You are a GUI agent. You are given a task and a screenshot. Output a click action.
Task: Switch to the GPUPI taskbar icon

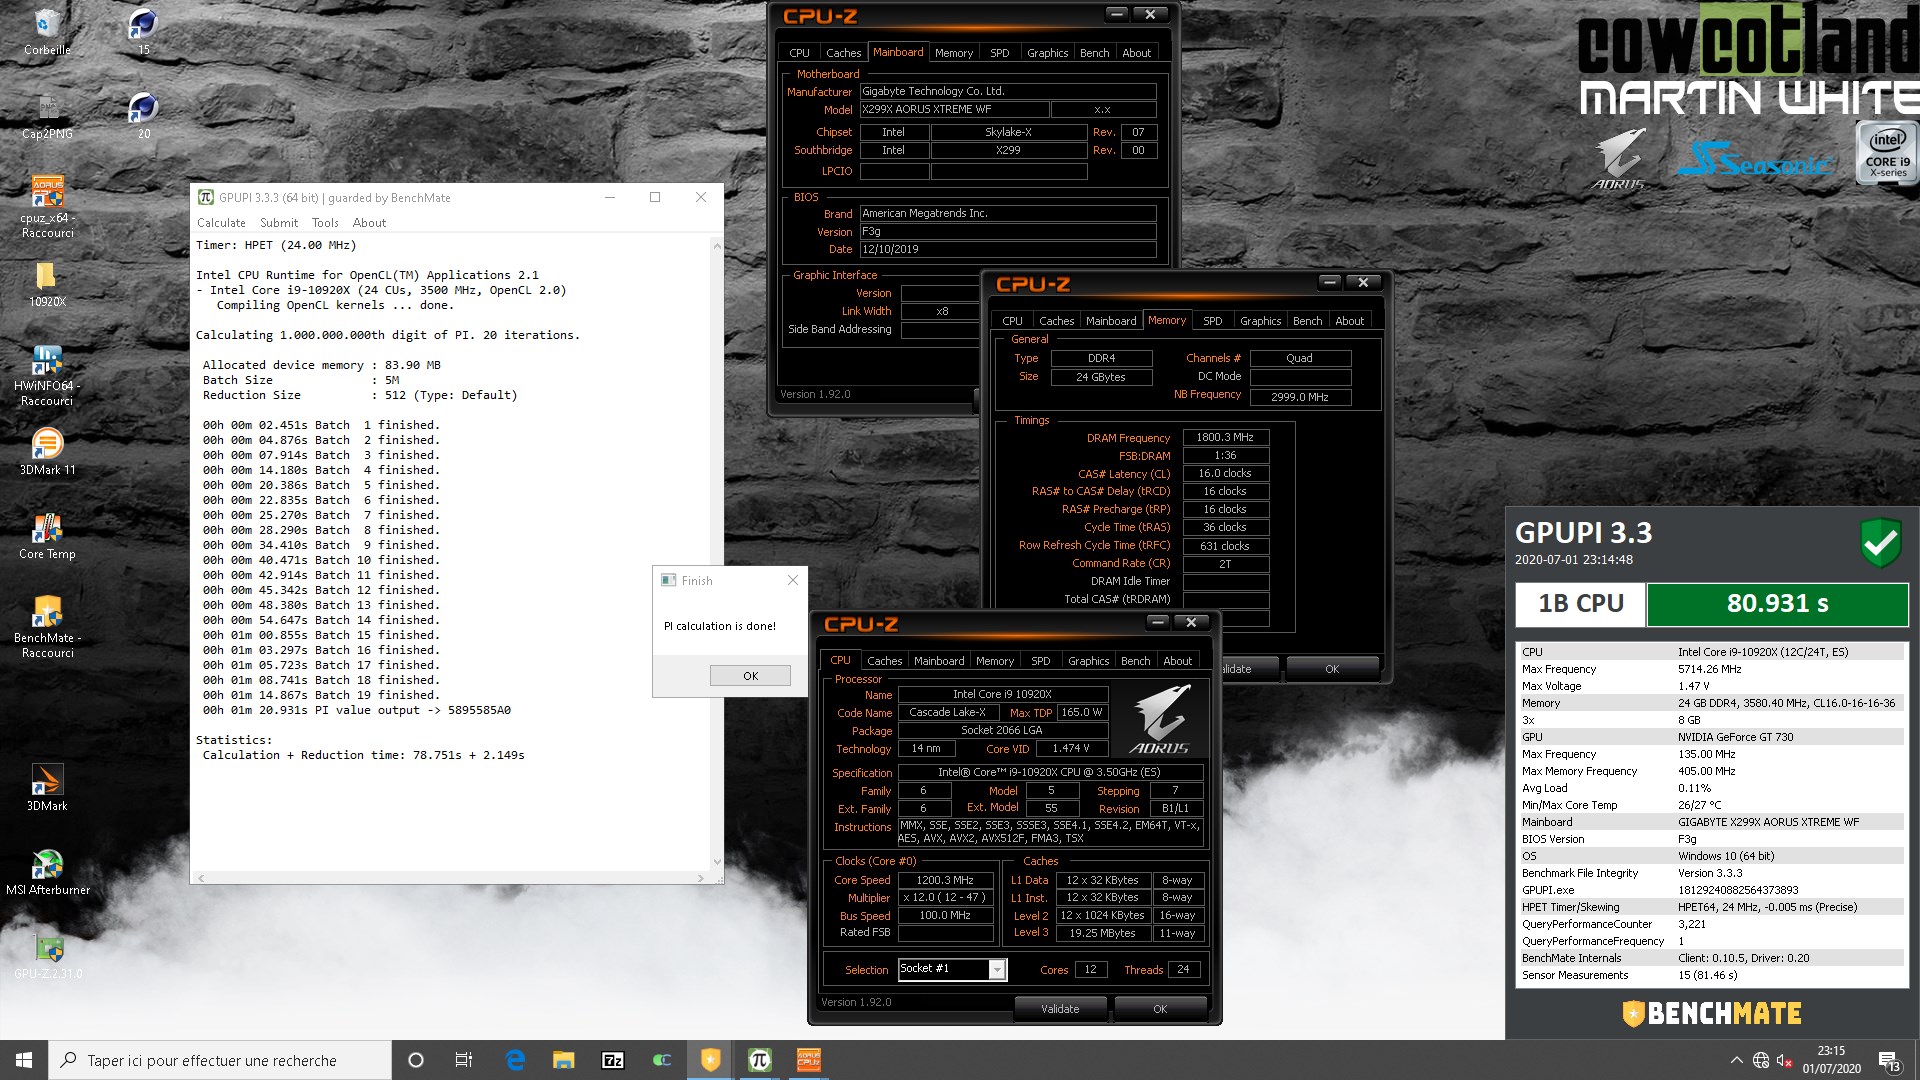click(760, 1060)
